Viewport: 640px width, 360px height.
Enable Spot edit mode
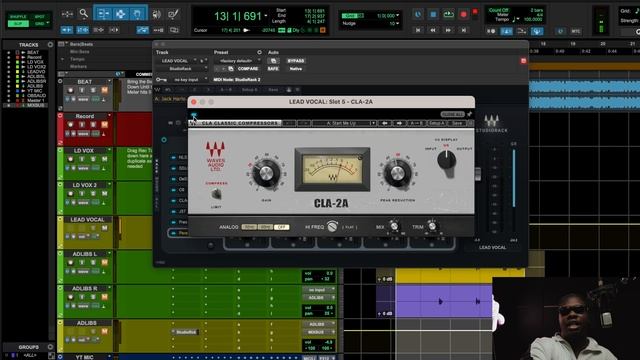pyautogui.click(x=40, y=17)
